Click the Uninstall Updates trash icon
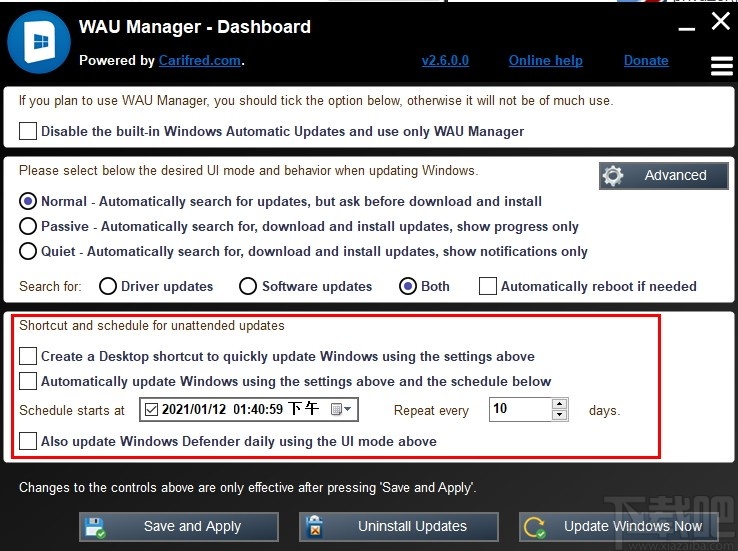The image size is (738, 551). pyautogui.click(x=314, y=527)
